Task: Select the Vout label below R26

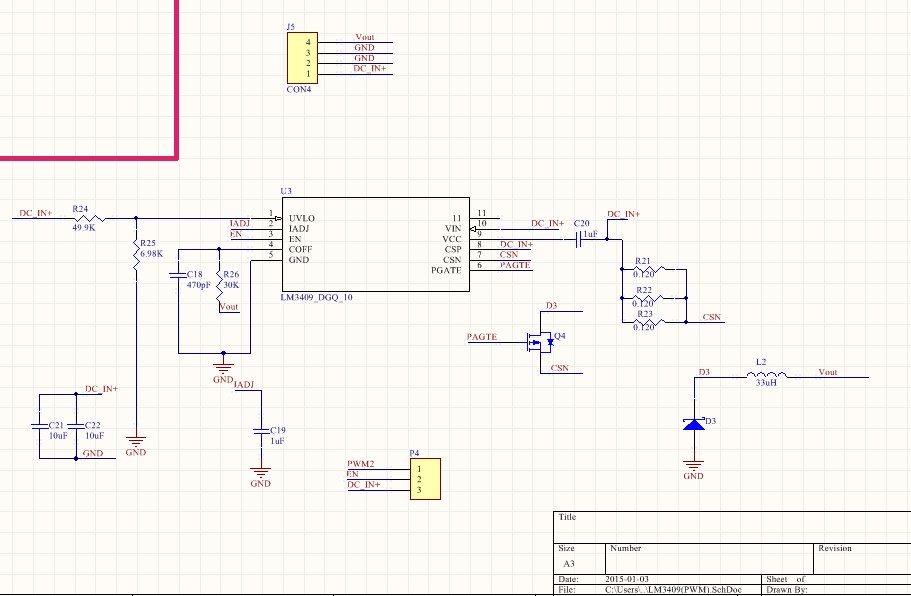Action: click(229, 307)
